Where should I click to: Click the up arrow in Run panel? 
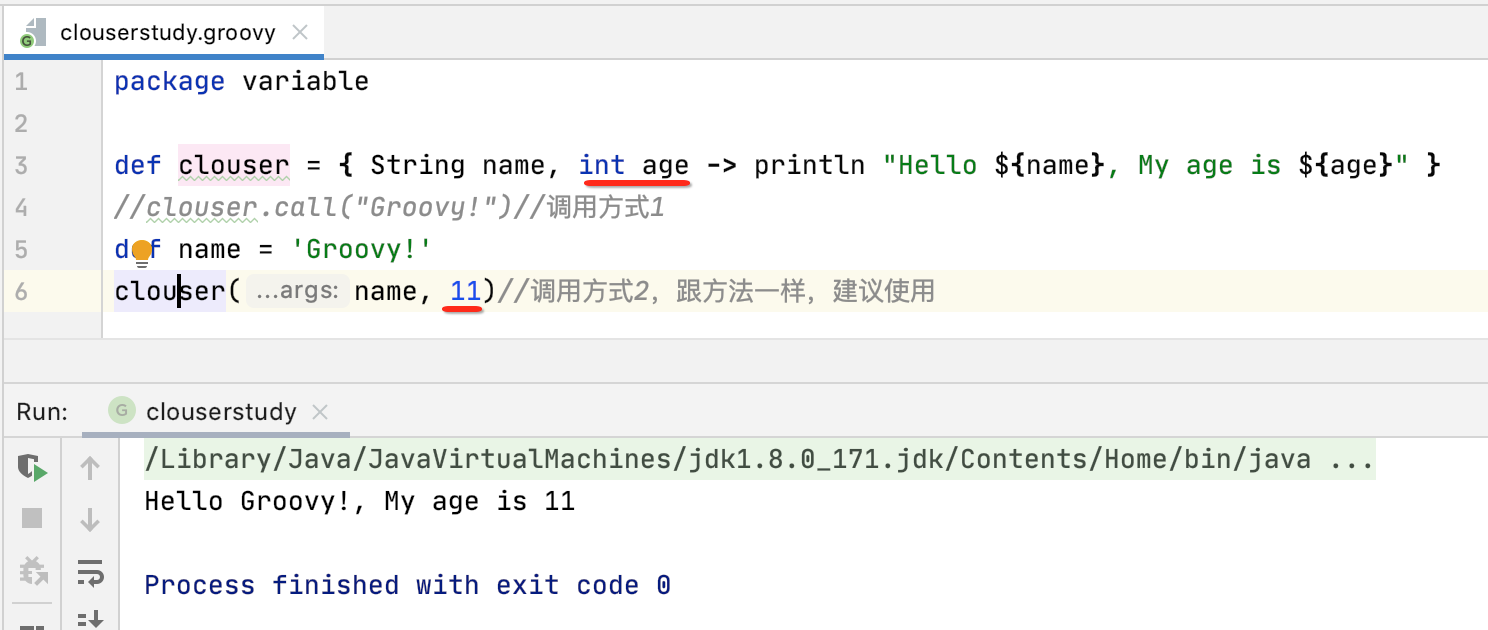(90, 467)
